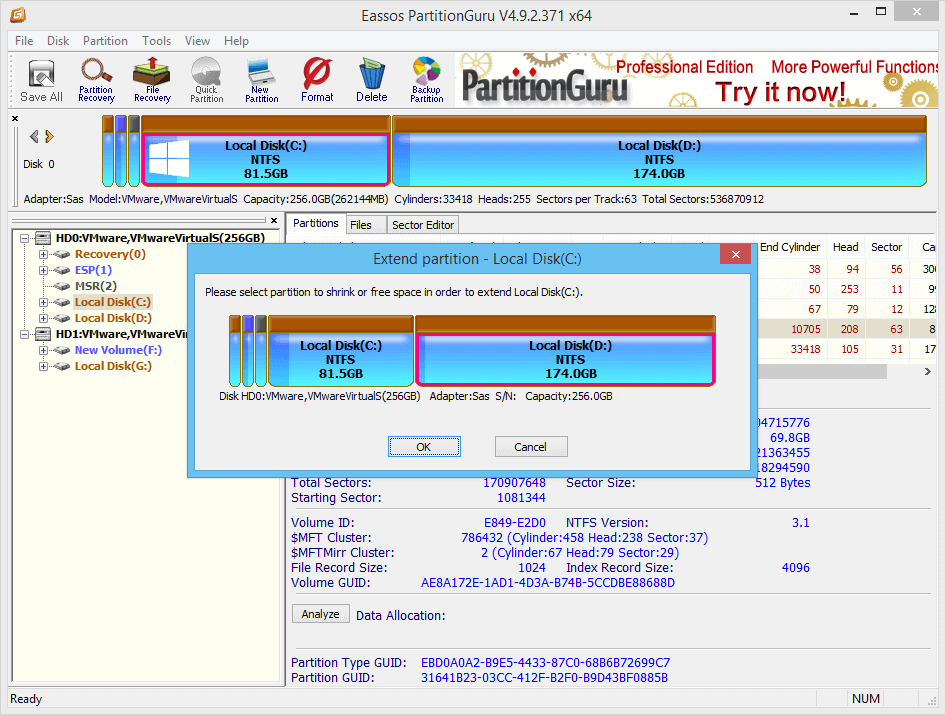
Task: Click the NUM status bar indicator
Action: (x=866, y=699)
